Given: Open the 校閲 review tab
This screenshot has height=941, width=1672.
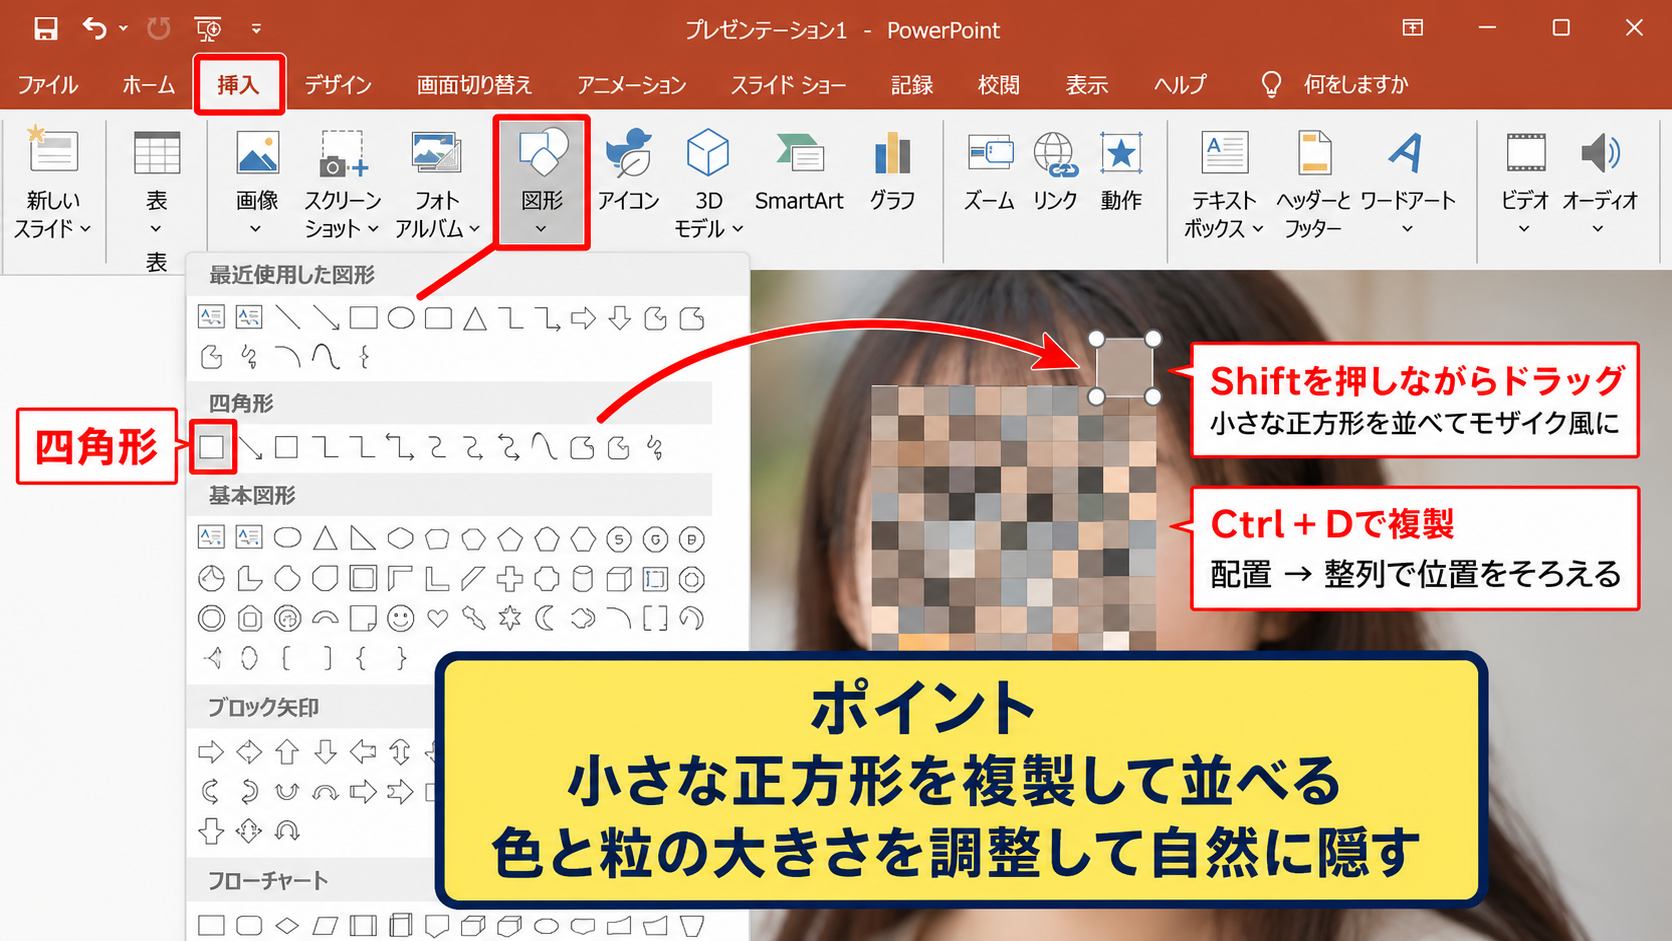Looking at the screenshot, I should 998,85.
